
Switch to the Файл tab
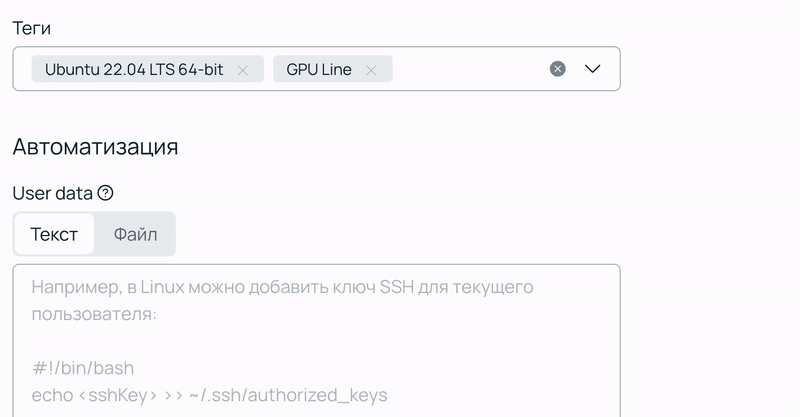[x=135, y=234]
